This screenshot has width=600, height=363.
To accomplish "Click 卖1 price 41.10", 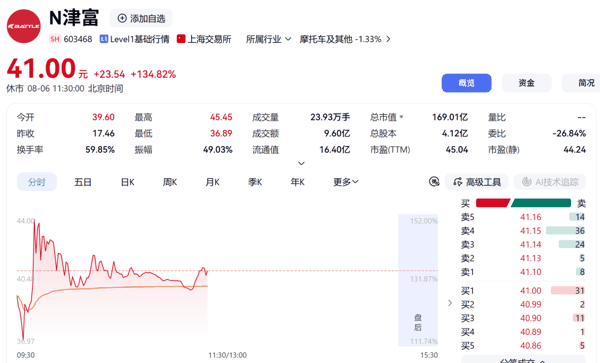I will click(531, 272).
